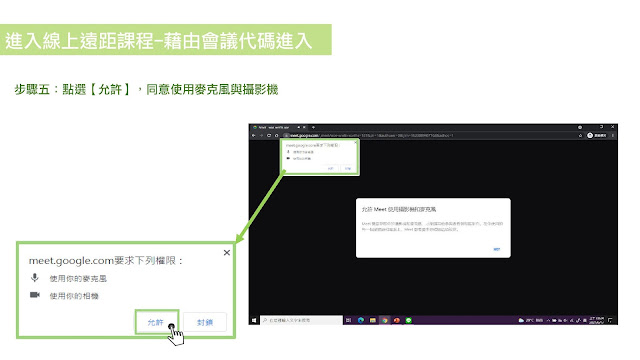
Task: Click text 使用你的麥克風 in enlarged callout
Action: pos(78,279)
